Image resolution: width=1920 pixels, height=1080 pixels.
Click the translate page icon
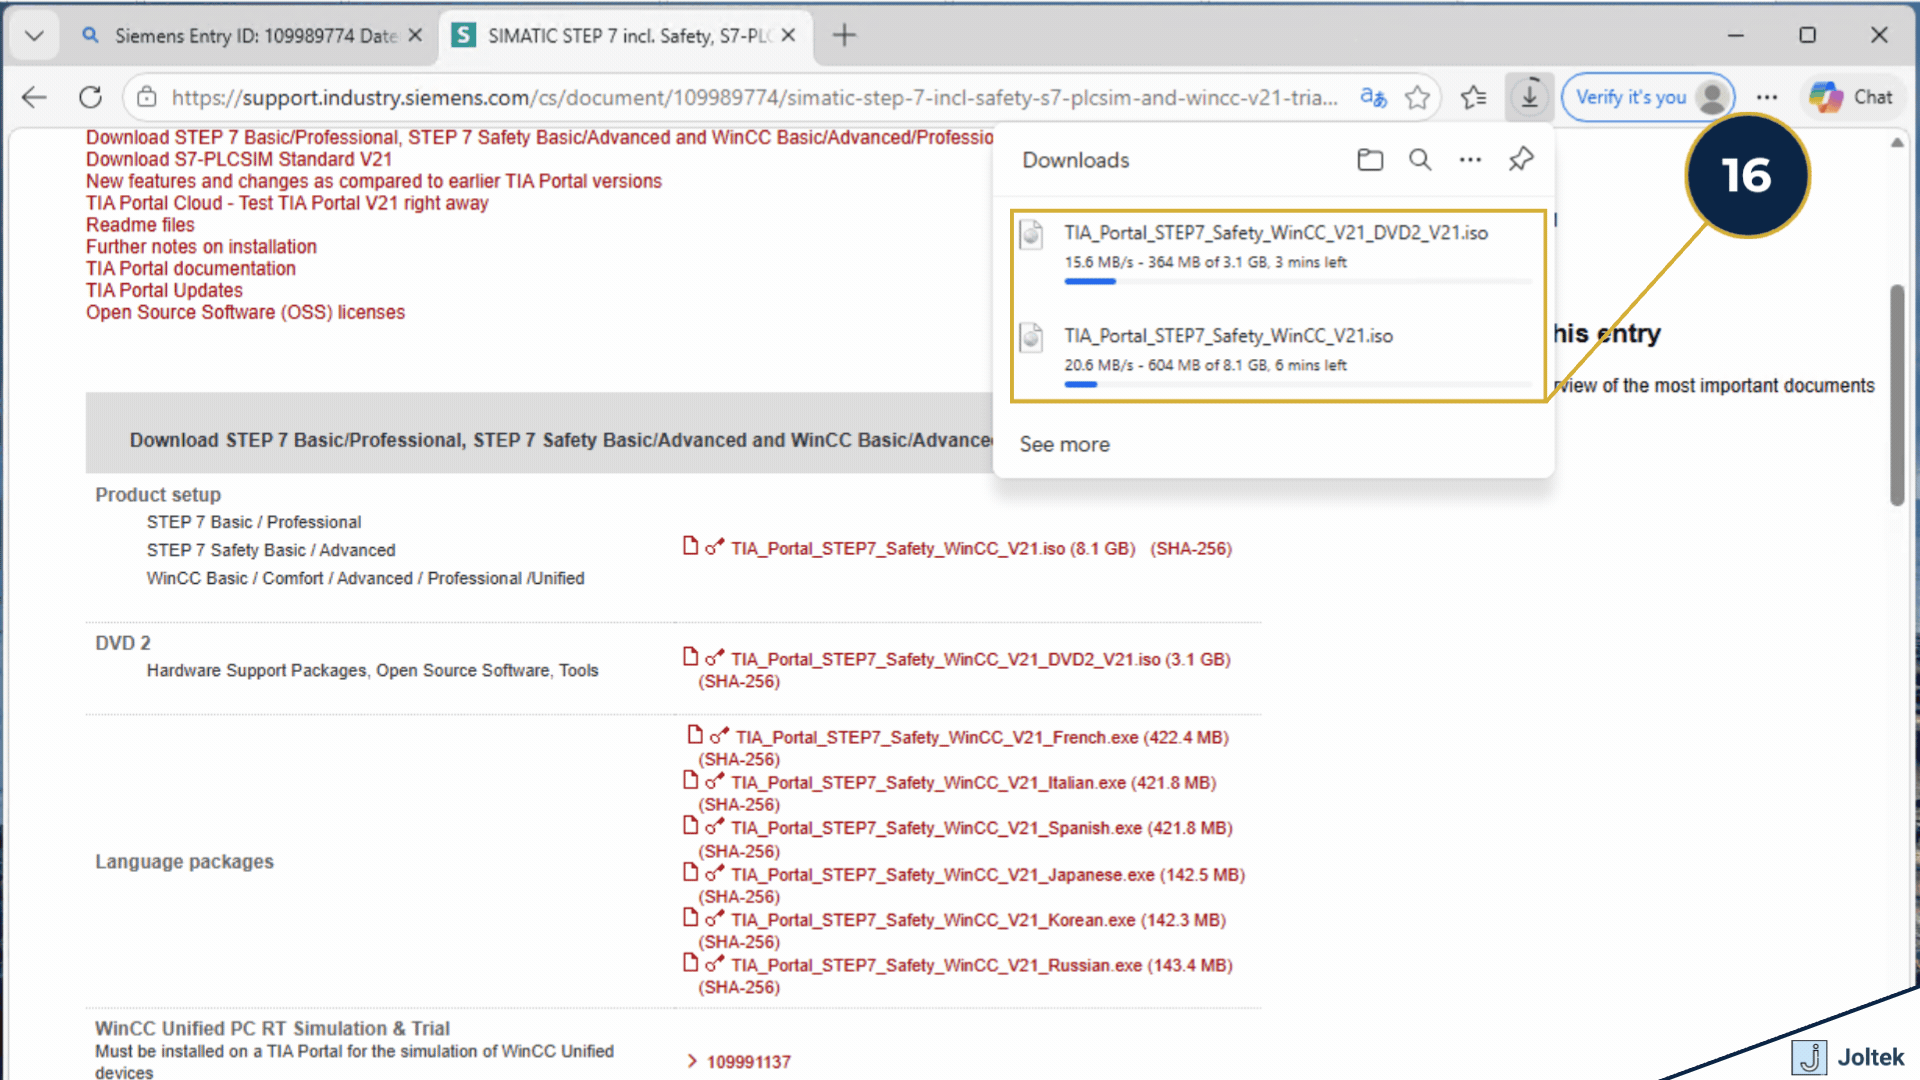click(x=1373, y=97)
